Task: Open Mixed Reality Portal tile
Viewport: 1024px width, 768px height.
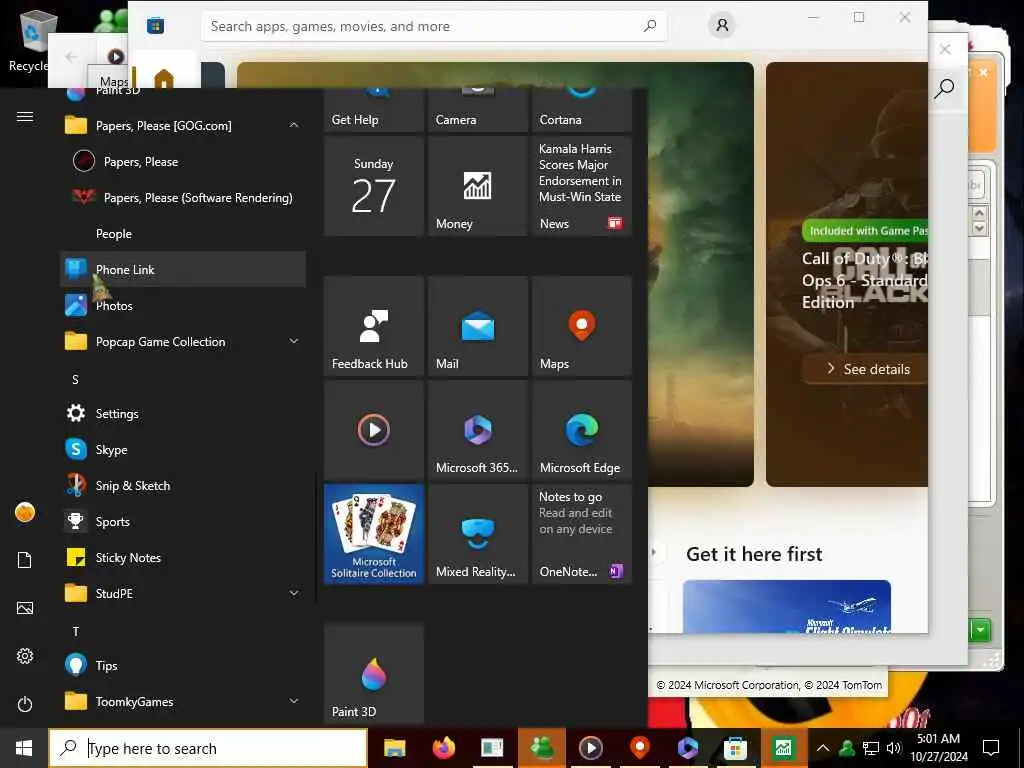Action: (x=477, y=534)
